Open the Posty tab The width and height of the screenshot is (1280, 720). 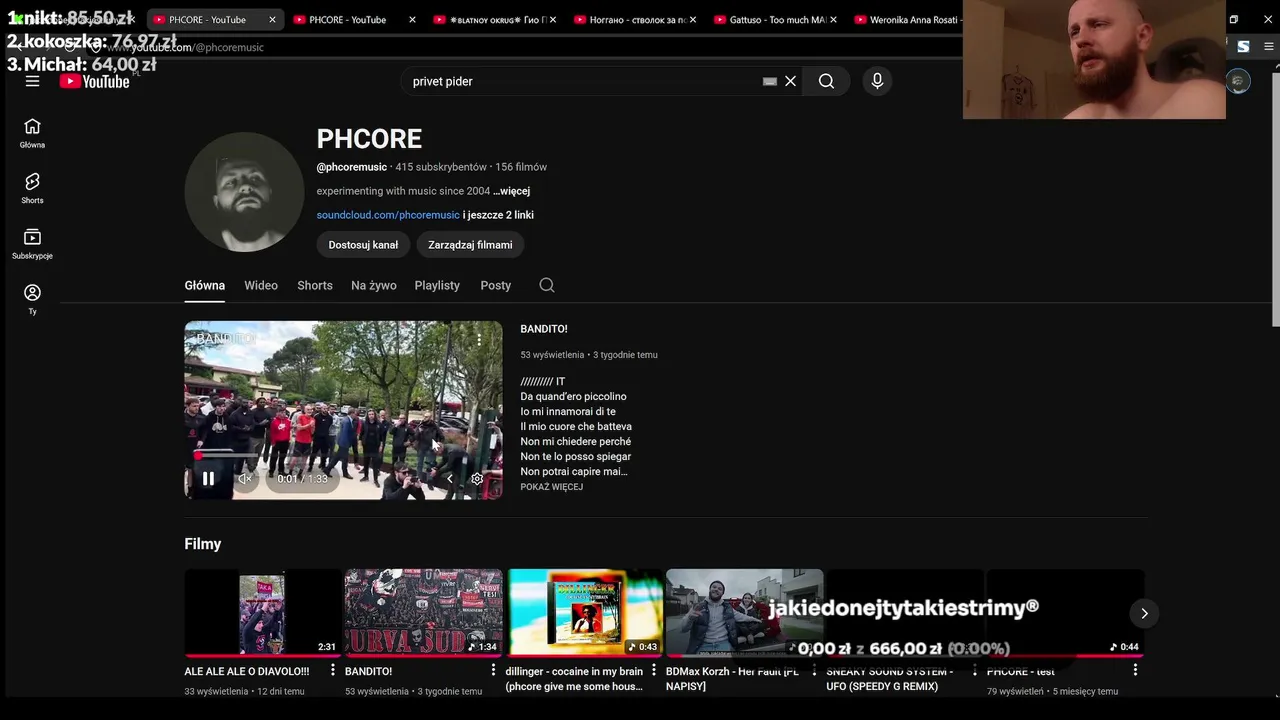[495, 285]
